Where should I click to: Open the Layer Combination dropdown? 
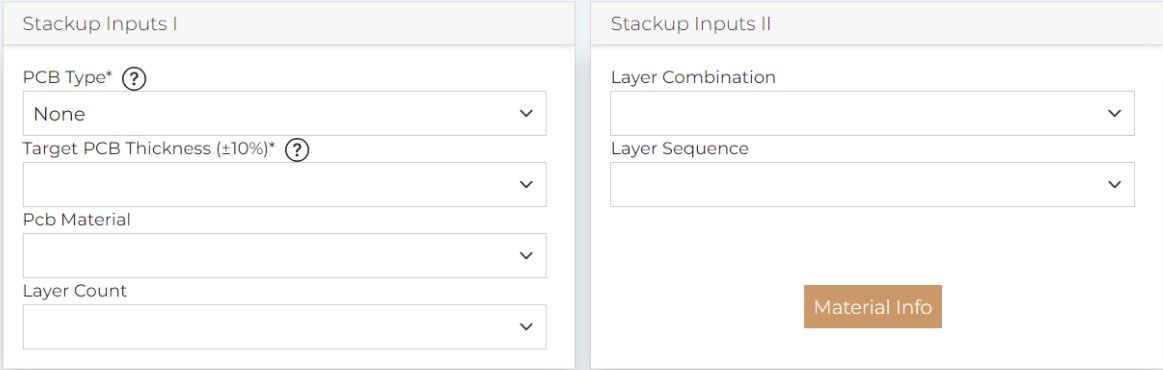[872, 113]
